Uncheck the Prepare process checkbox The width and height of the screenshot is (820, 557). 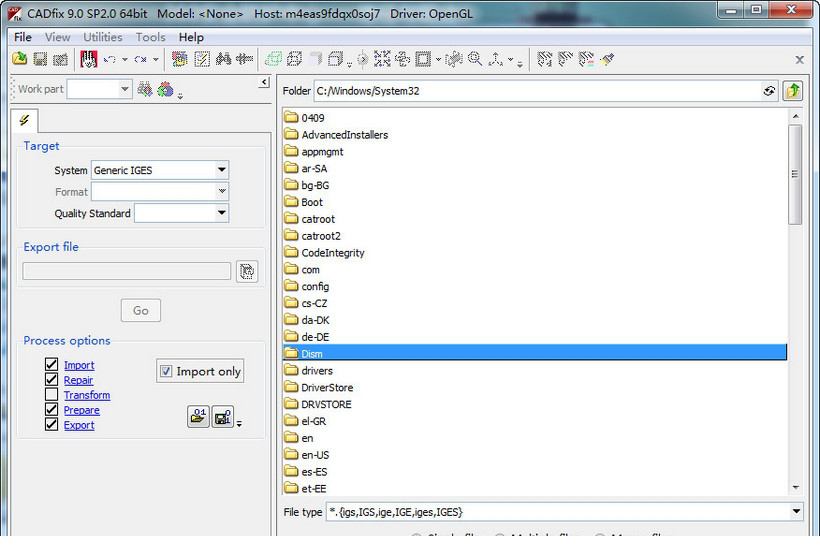(51, 409)
